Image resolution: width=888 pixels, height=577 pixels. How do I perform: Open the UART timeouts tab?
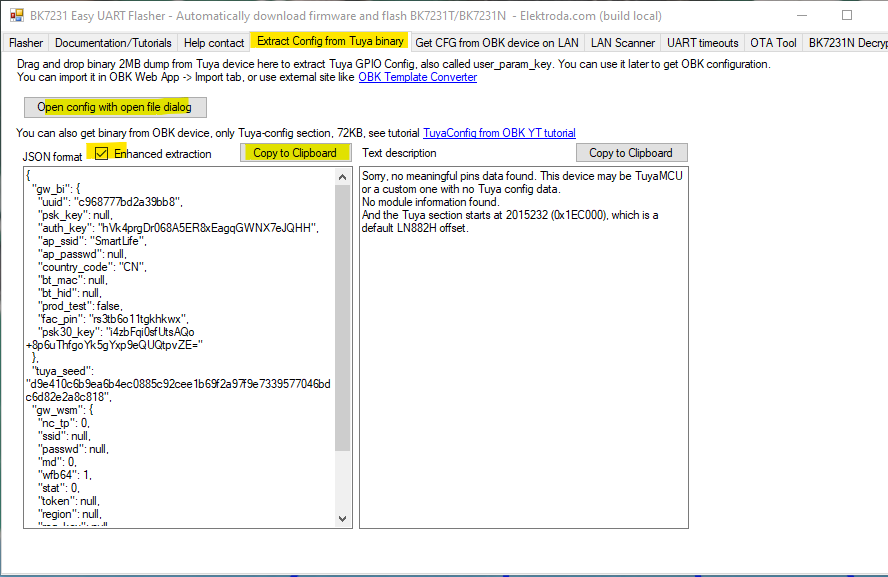[702, 43]
